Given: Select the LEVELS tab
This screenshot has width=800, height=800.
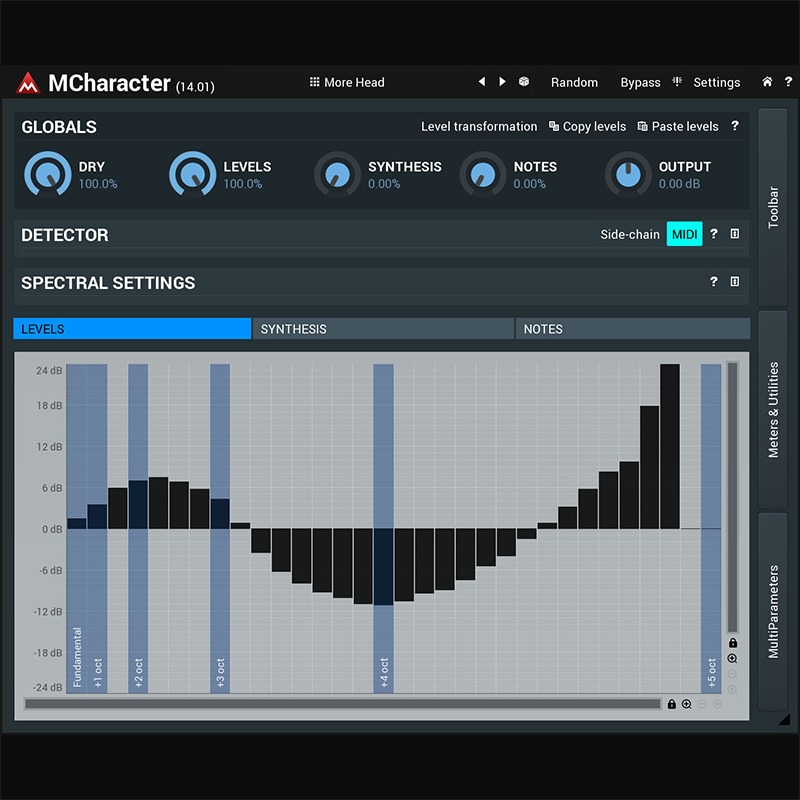Looking at the screenshot, I should (x=132, y=329).
